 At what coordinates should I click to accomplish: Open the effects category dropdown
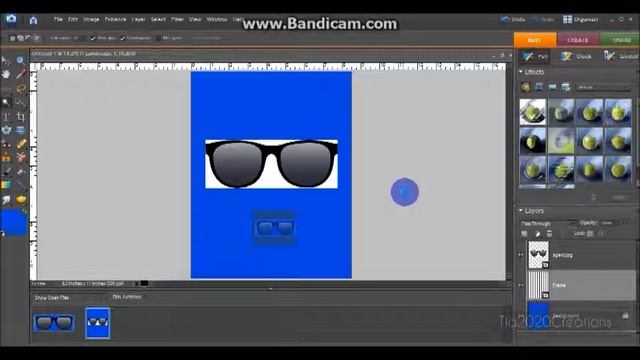pyautogui.click(x=603, y=87)
